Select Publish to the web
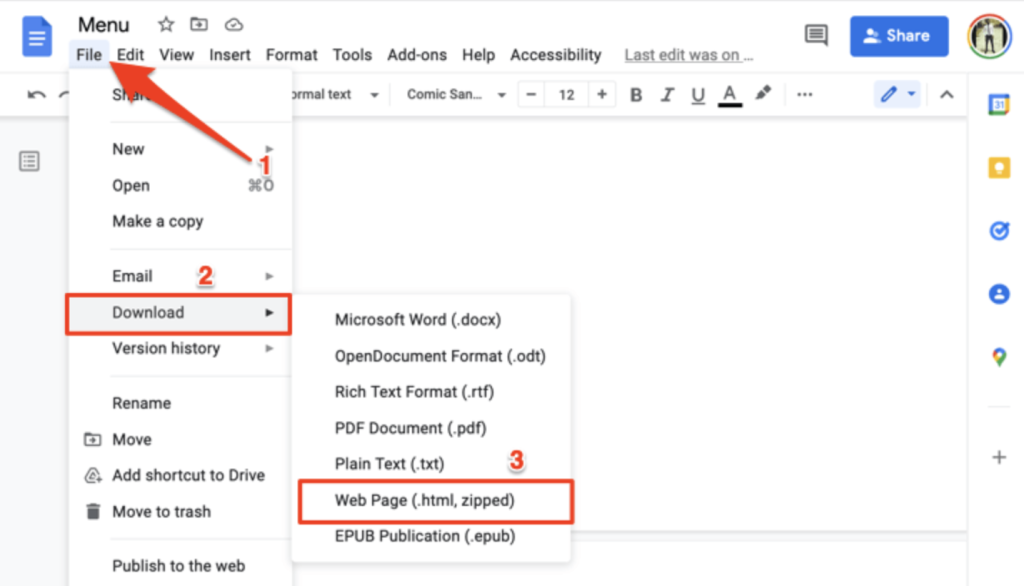 [x=181, y=566]
